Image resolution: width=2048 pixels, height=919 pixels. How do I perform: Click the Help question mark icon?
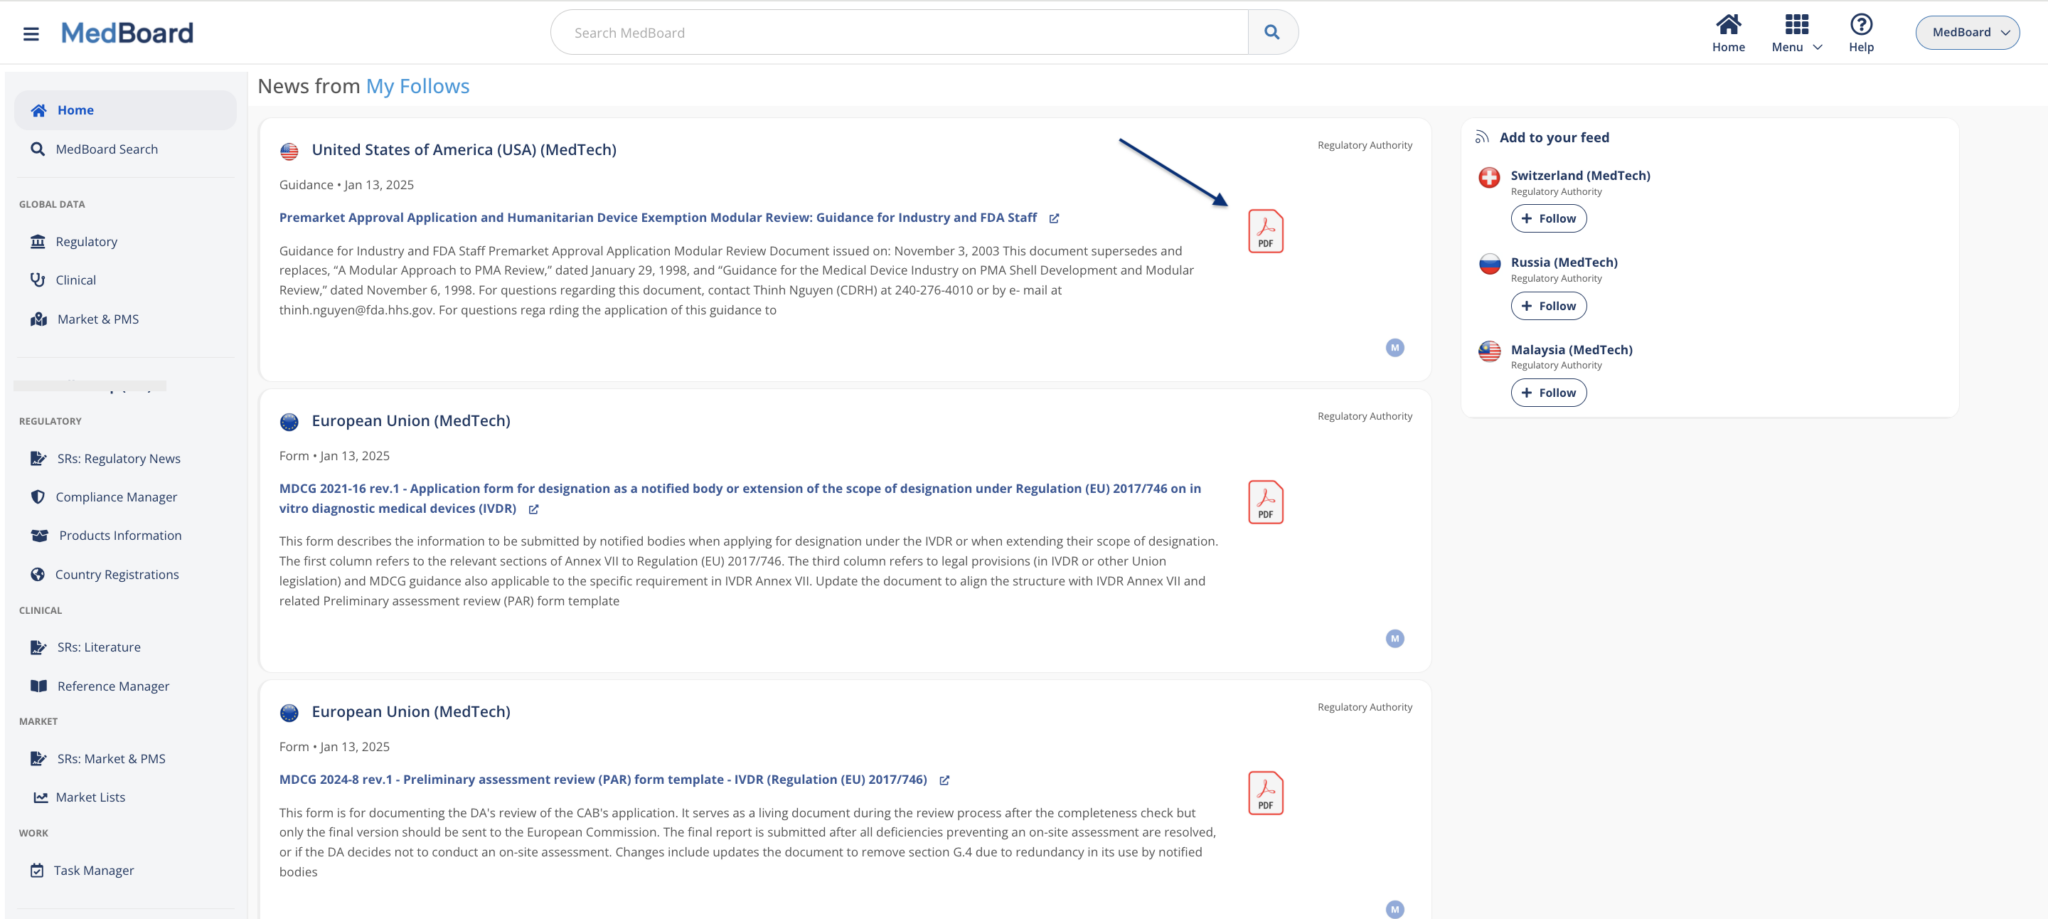(x=1860, y=25)
